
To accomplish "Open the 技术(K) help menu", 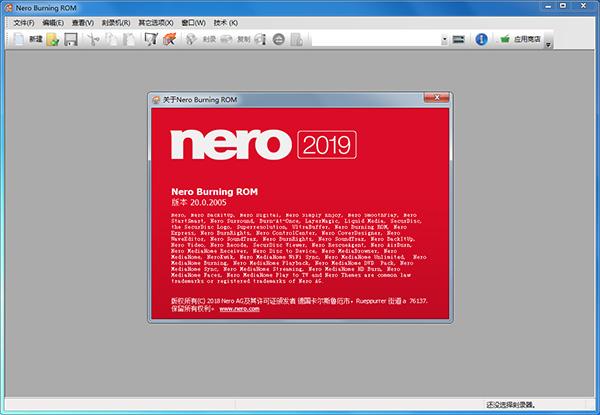I will [225, 23].
